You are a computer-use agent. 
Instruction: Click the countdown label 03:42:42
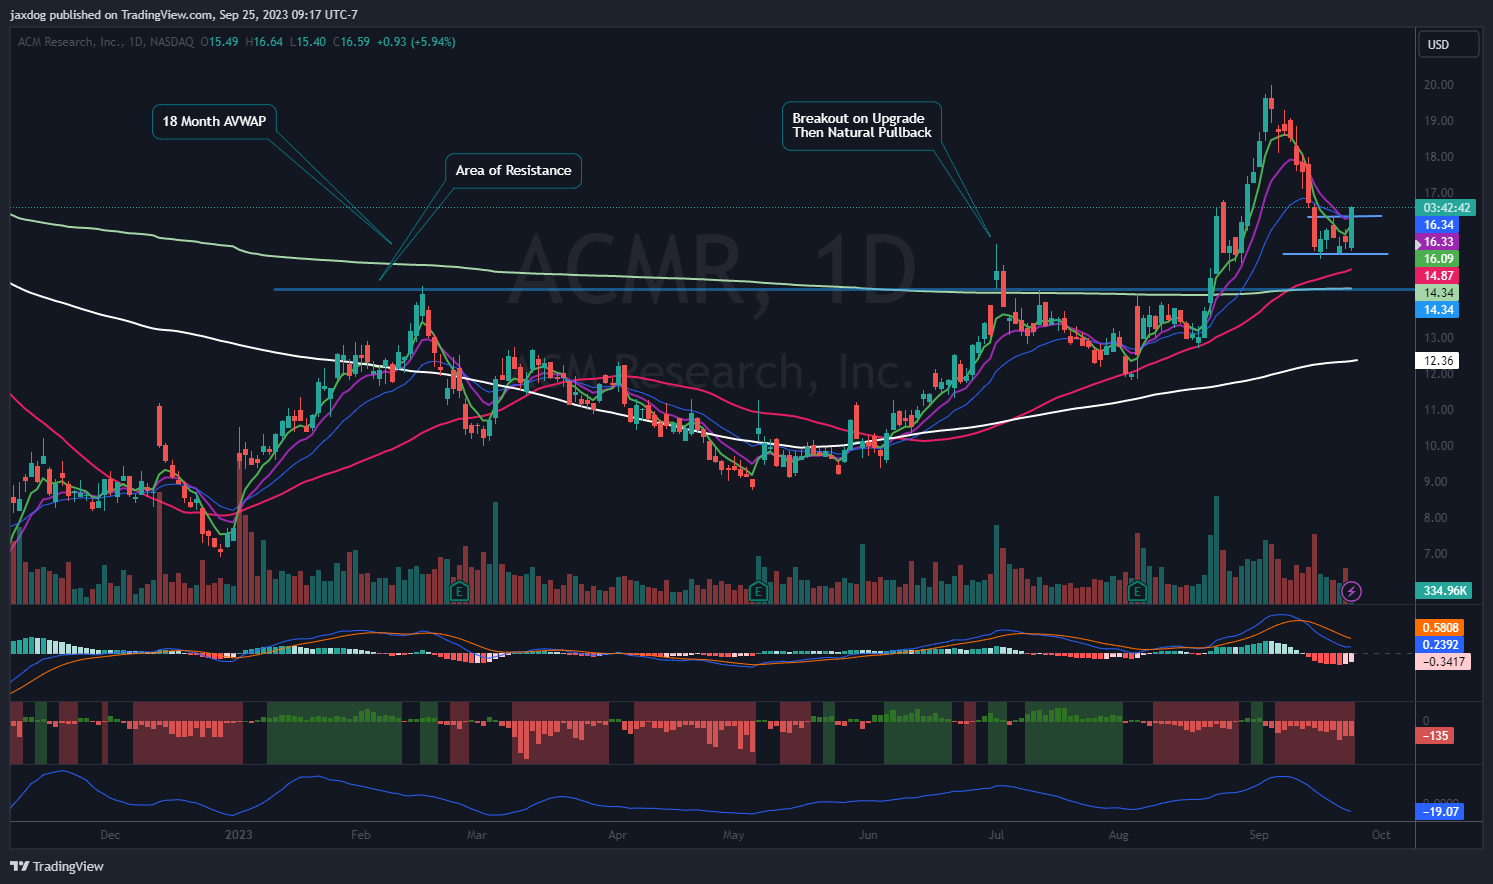coord(1447,208)
